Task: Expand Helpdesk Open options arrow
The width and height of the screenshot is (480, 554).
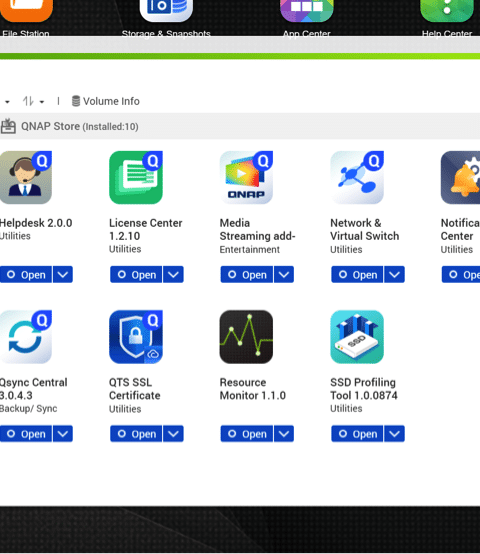Action: click(x=63, y=275)
